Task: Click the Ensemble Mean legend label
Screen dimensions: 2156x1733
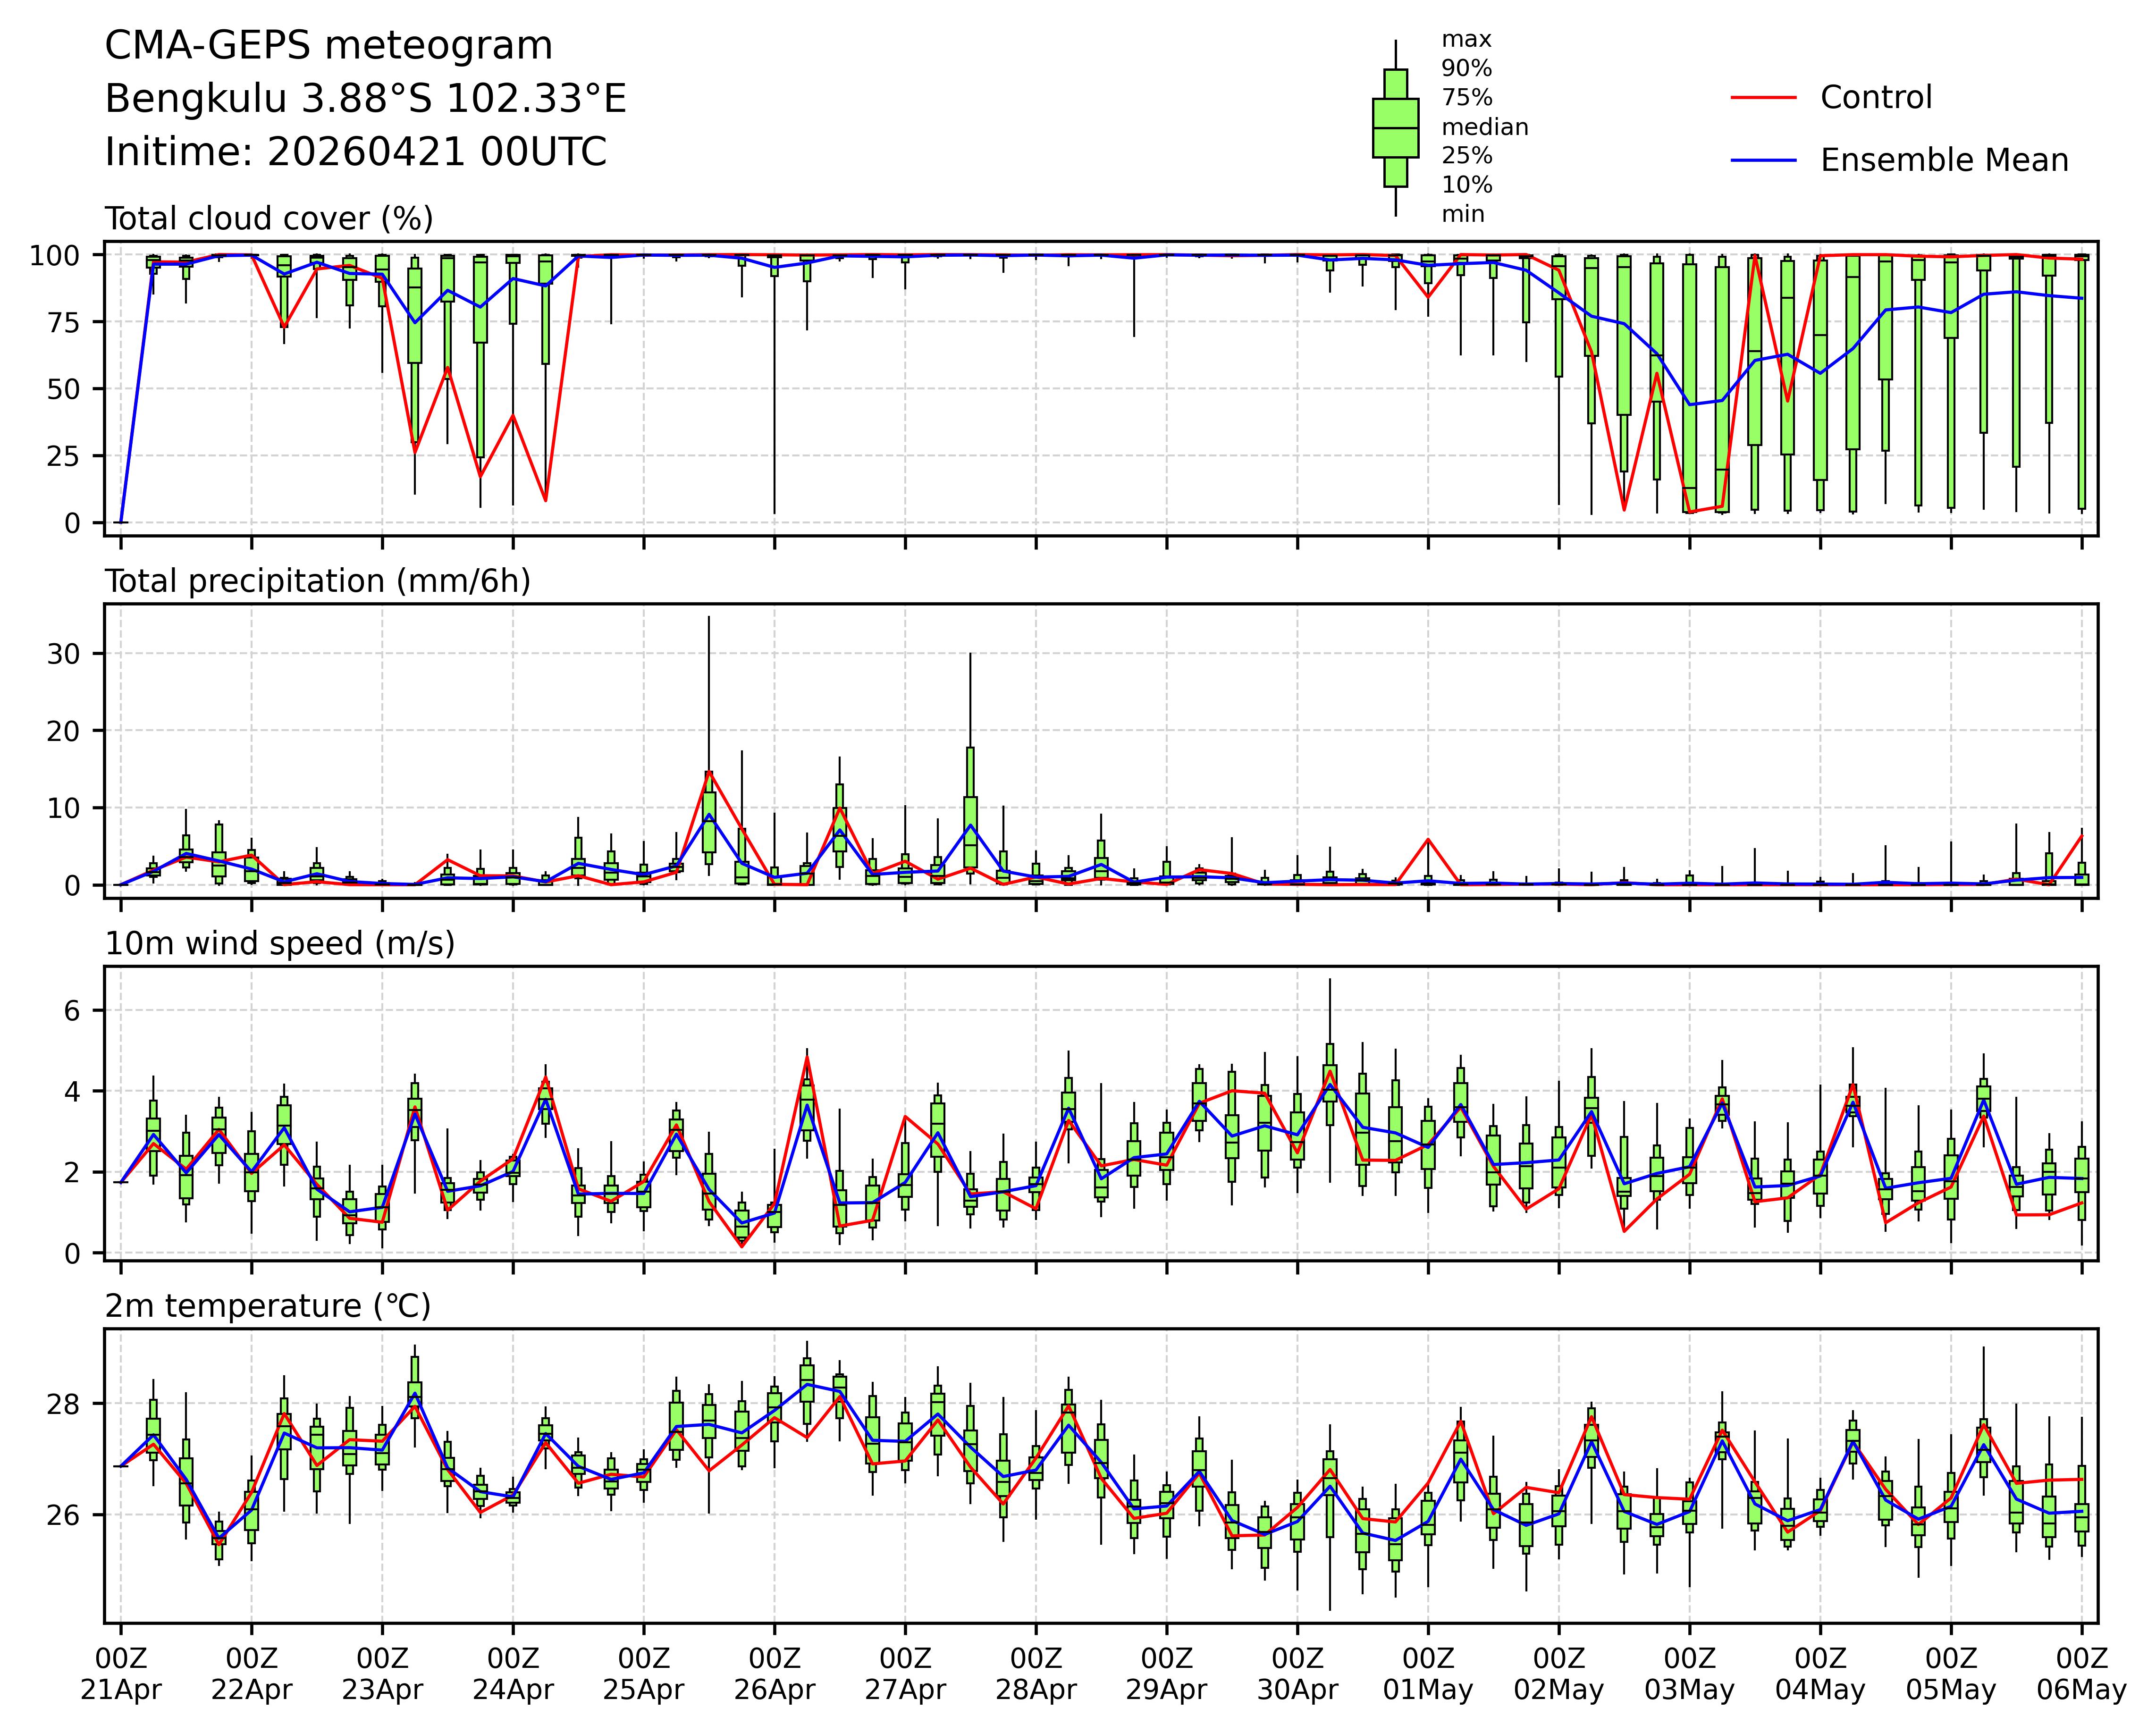Action: 1944,161
